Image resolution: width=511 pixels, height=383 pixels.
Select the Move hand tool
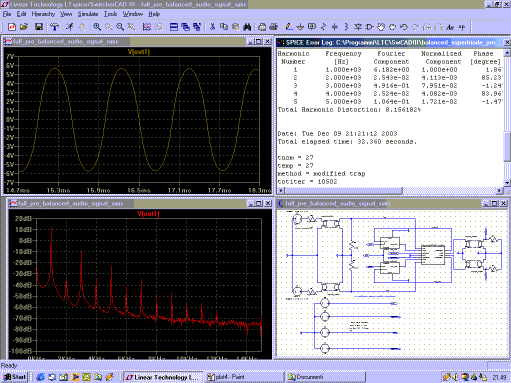[x=381, y=27]
